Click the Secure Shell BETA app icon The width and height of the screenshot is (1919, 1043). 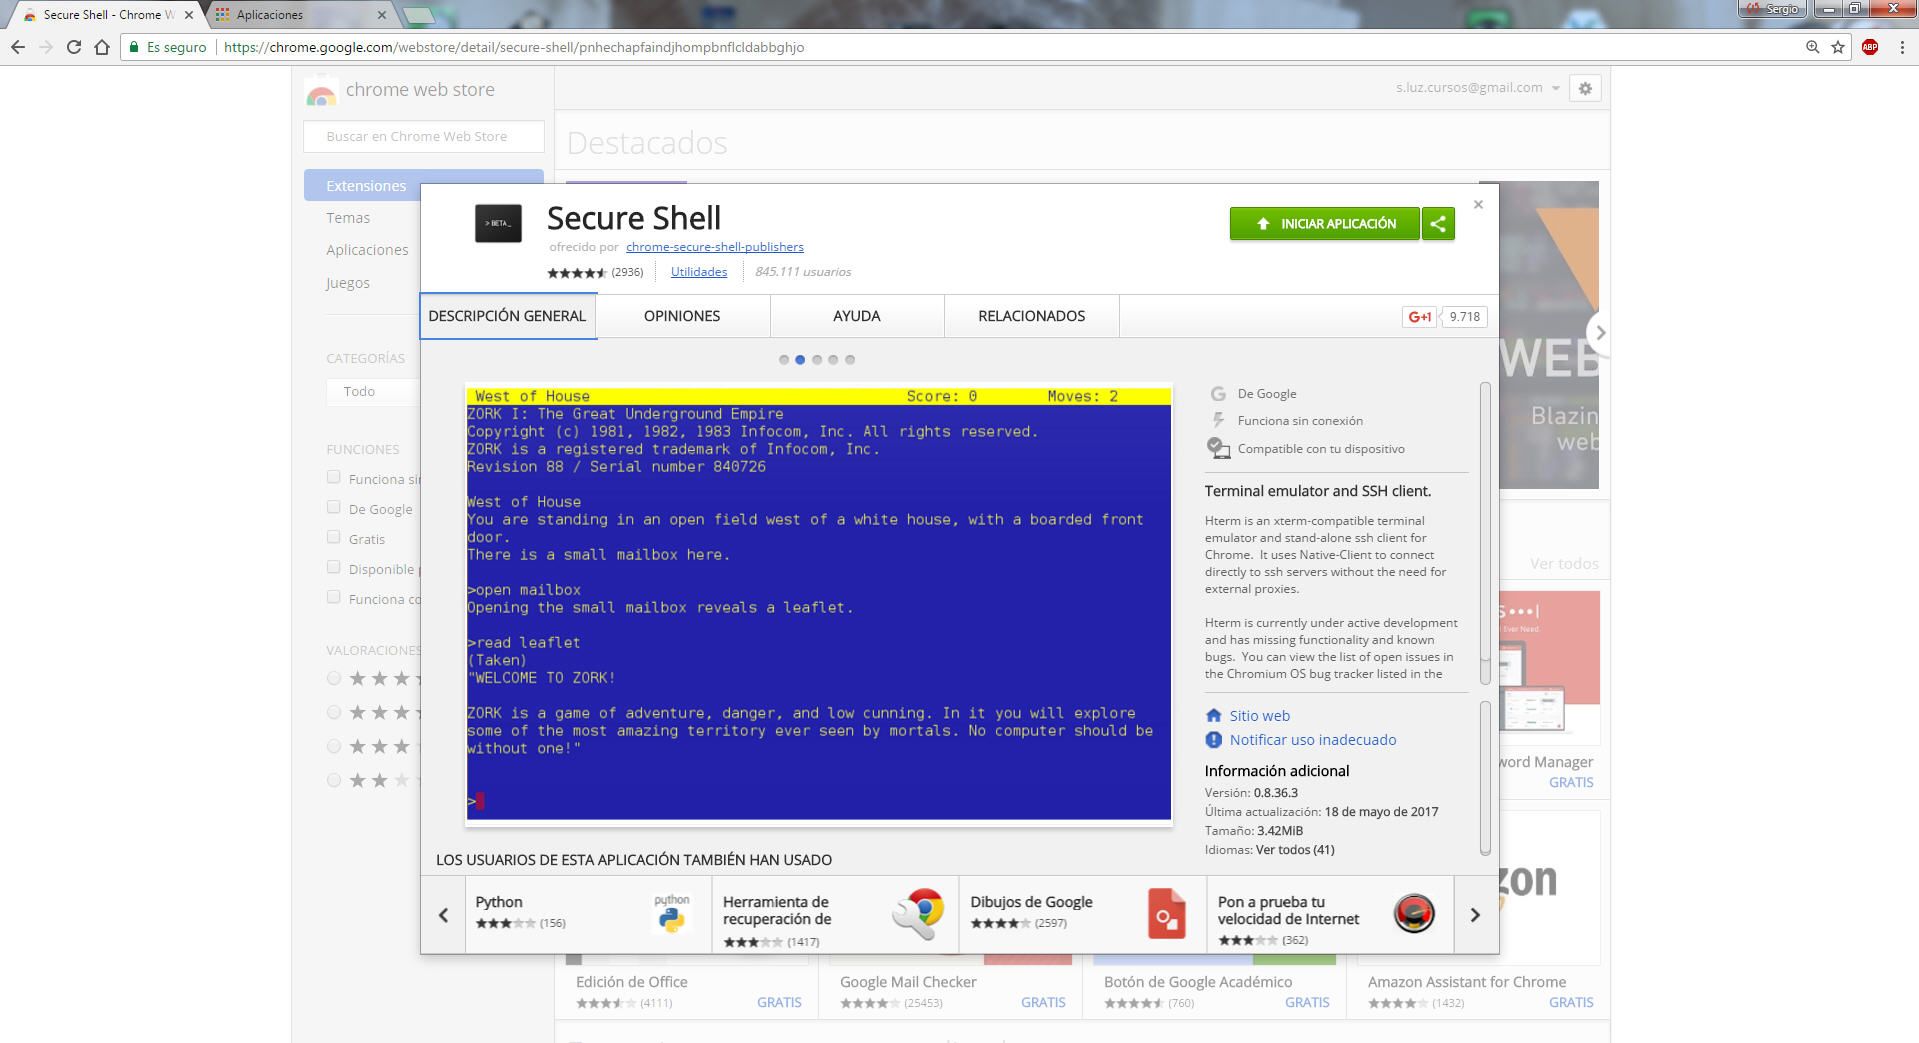tap(498, 223)
